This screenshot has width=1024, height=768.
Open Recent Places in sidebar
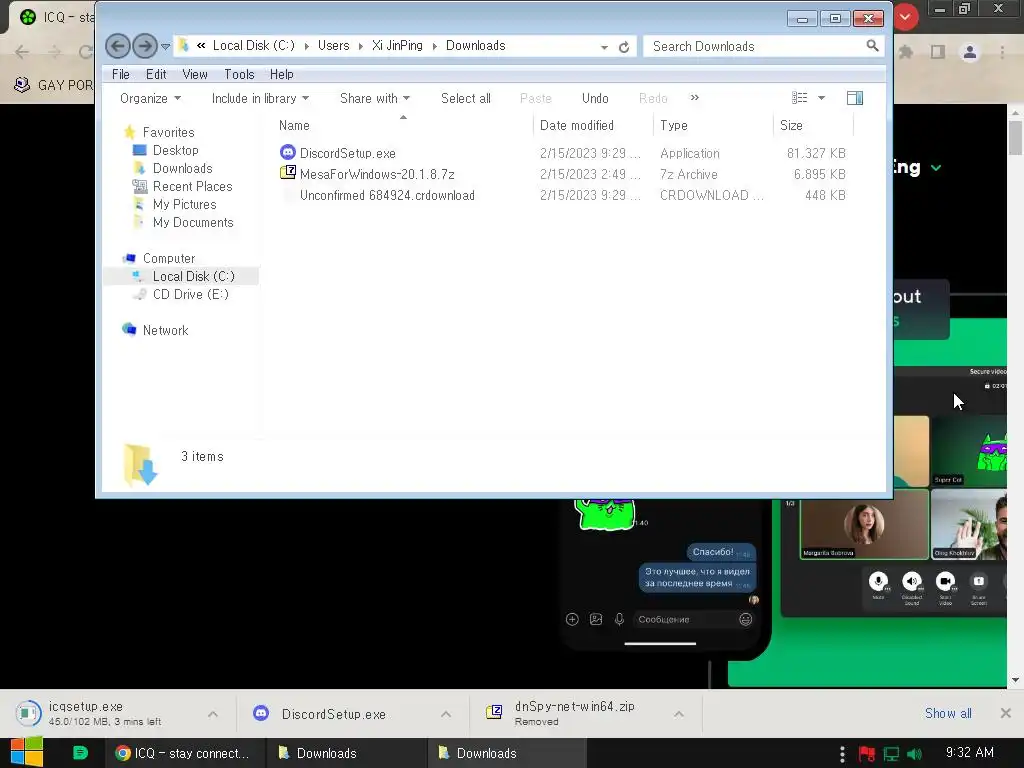click(193, 186)
